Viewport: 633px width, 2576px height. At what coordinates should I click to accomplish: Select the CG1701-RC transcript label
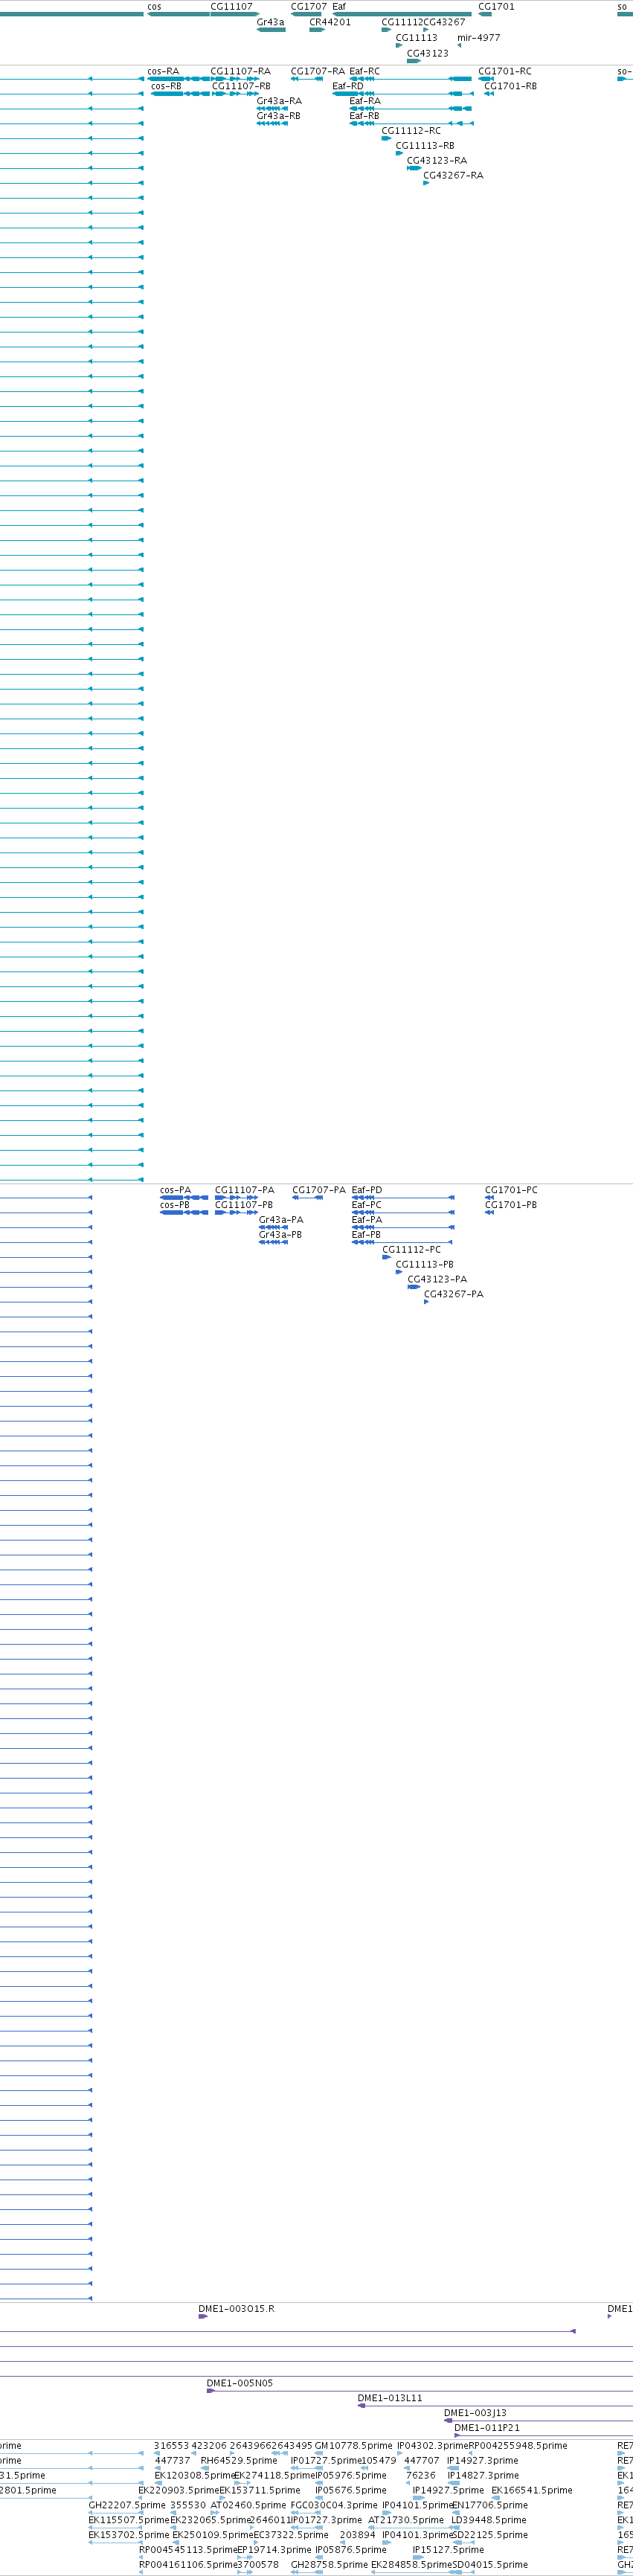(505, 72)
